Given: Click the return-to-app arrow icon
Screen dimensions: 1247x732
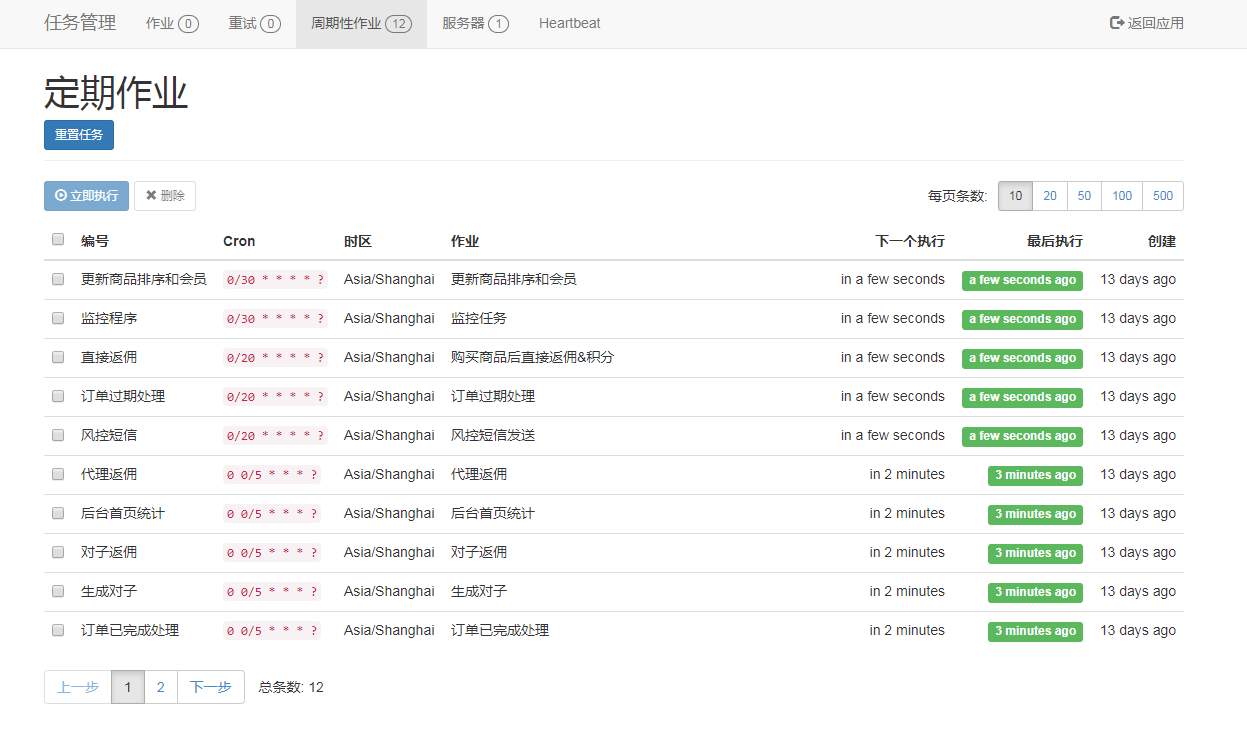Looking at the screenshot, I should pyautogui.click(x=1117, y=23).
